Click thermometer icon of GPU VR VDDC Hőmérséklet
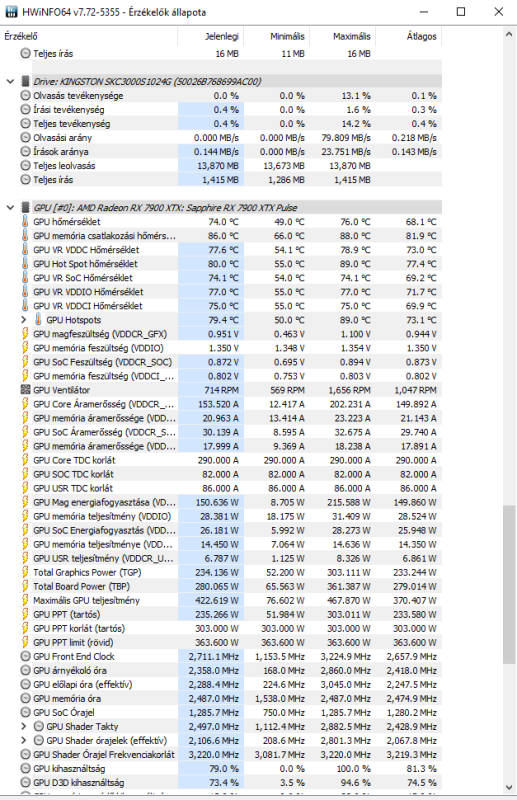The height and width of the screenshot is (800, 517). [25, 250]
